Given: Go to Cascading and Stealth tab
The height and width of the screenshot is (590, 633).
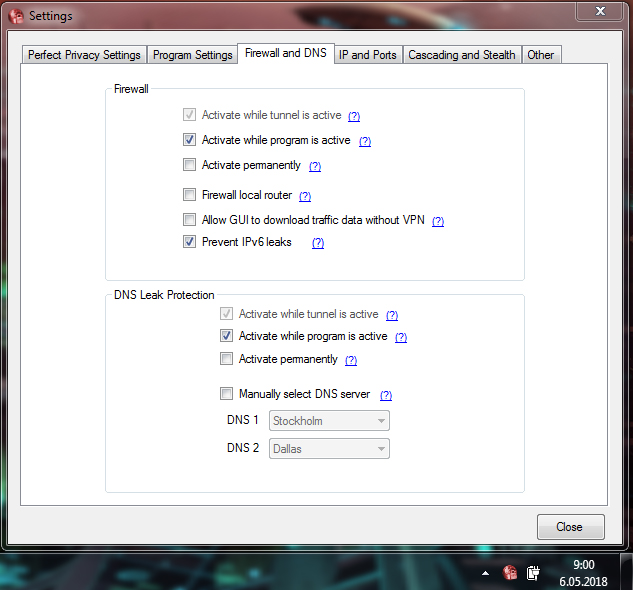Looking at the screenshot, I should [462, 55].
